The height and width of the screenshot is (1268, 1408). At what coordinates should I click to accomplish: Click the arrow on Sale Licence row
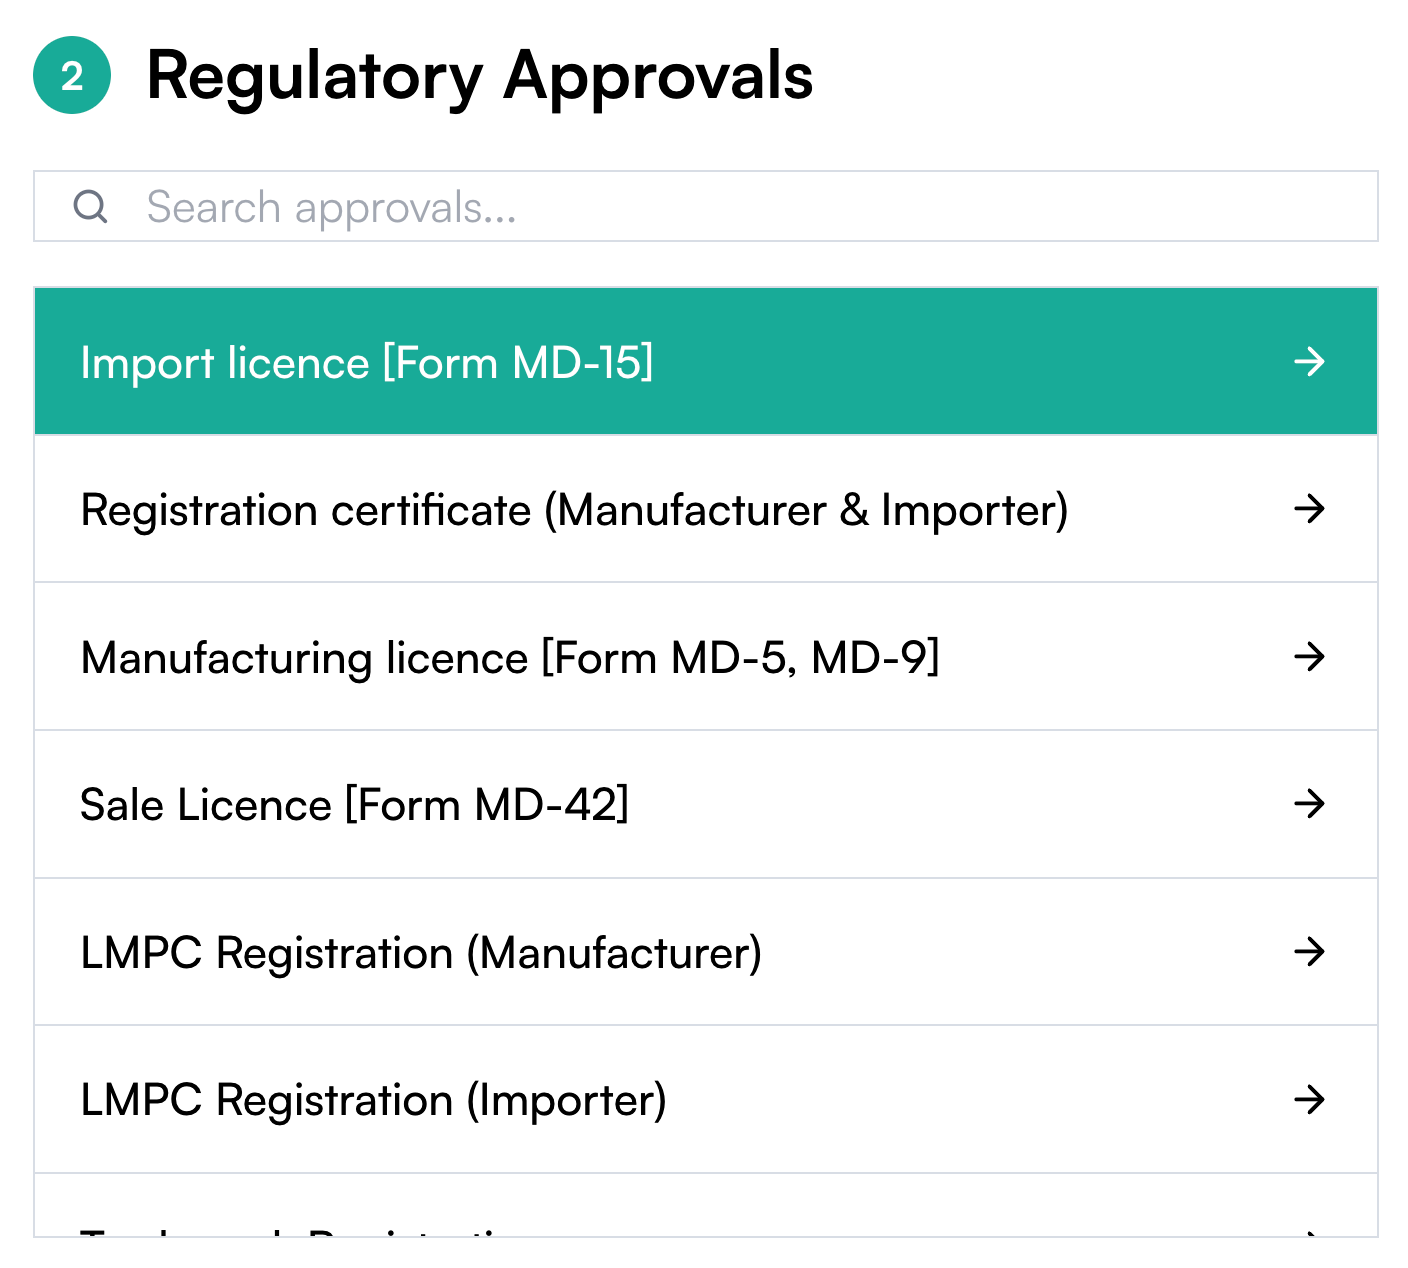(x=1309, y=804)
